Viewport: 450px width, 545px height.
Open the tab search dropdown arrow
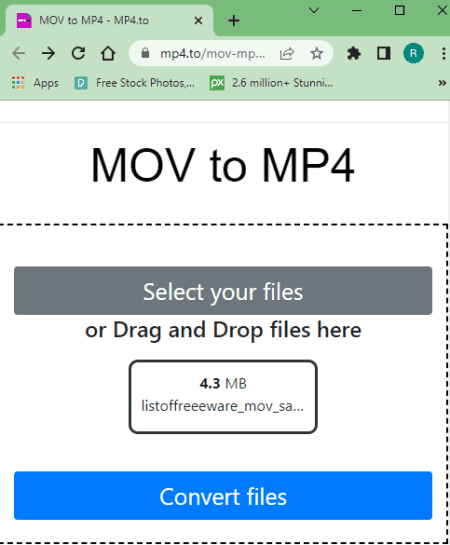pyautogui.click(x=314, y=11)
